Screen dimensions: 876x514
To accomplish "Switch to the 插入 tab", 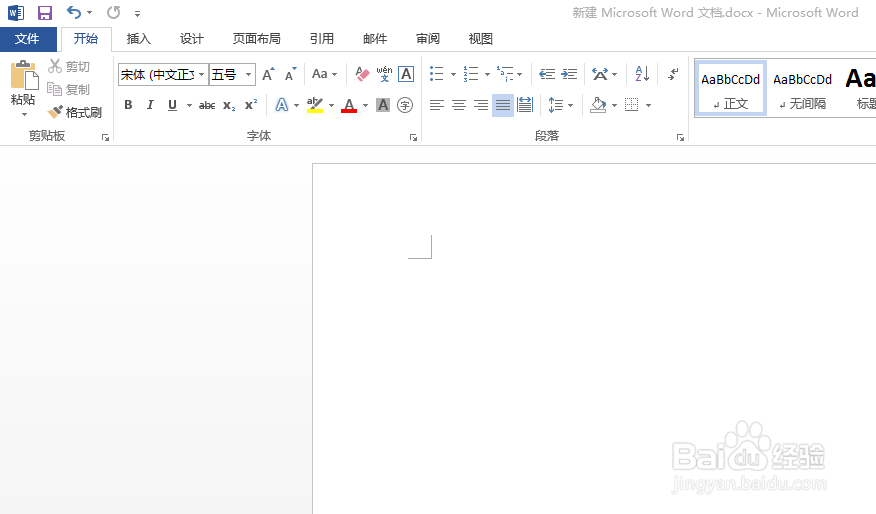I will click(x=139, y=39).
